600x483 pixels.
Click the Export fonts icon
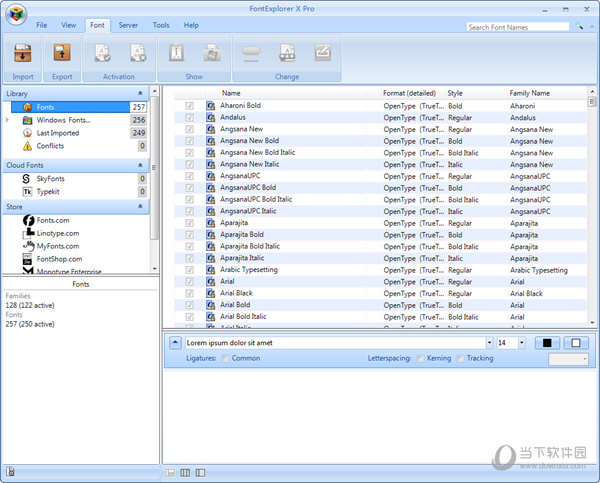click(x=62, y=53)
